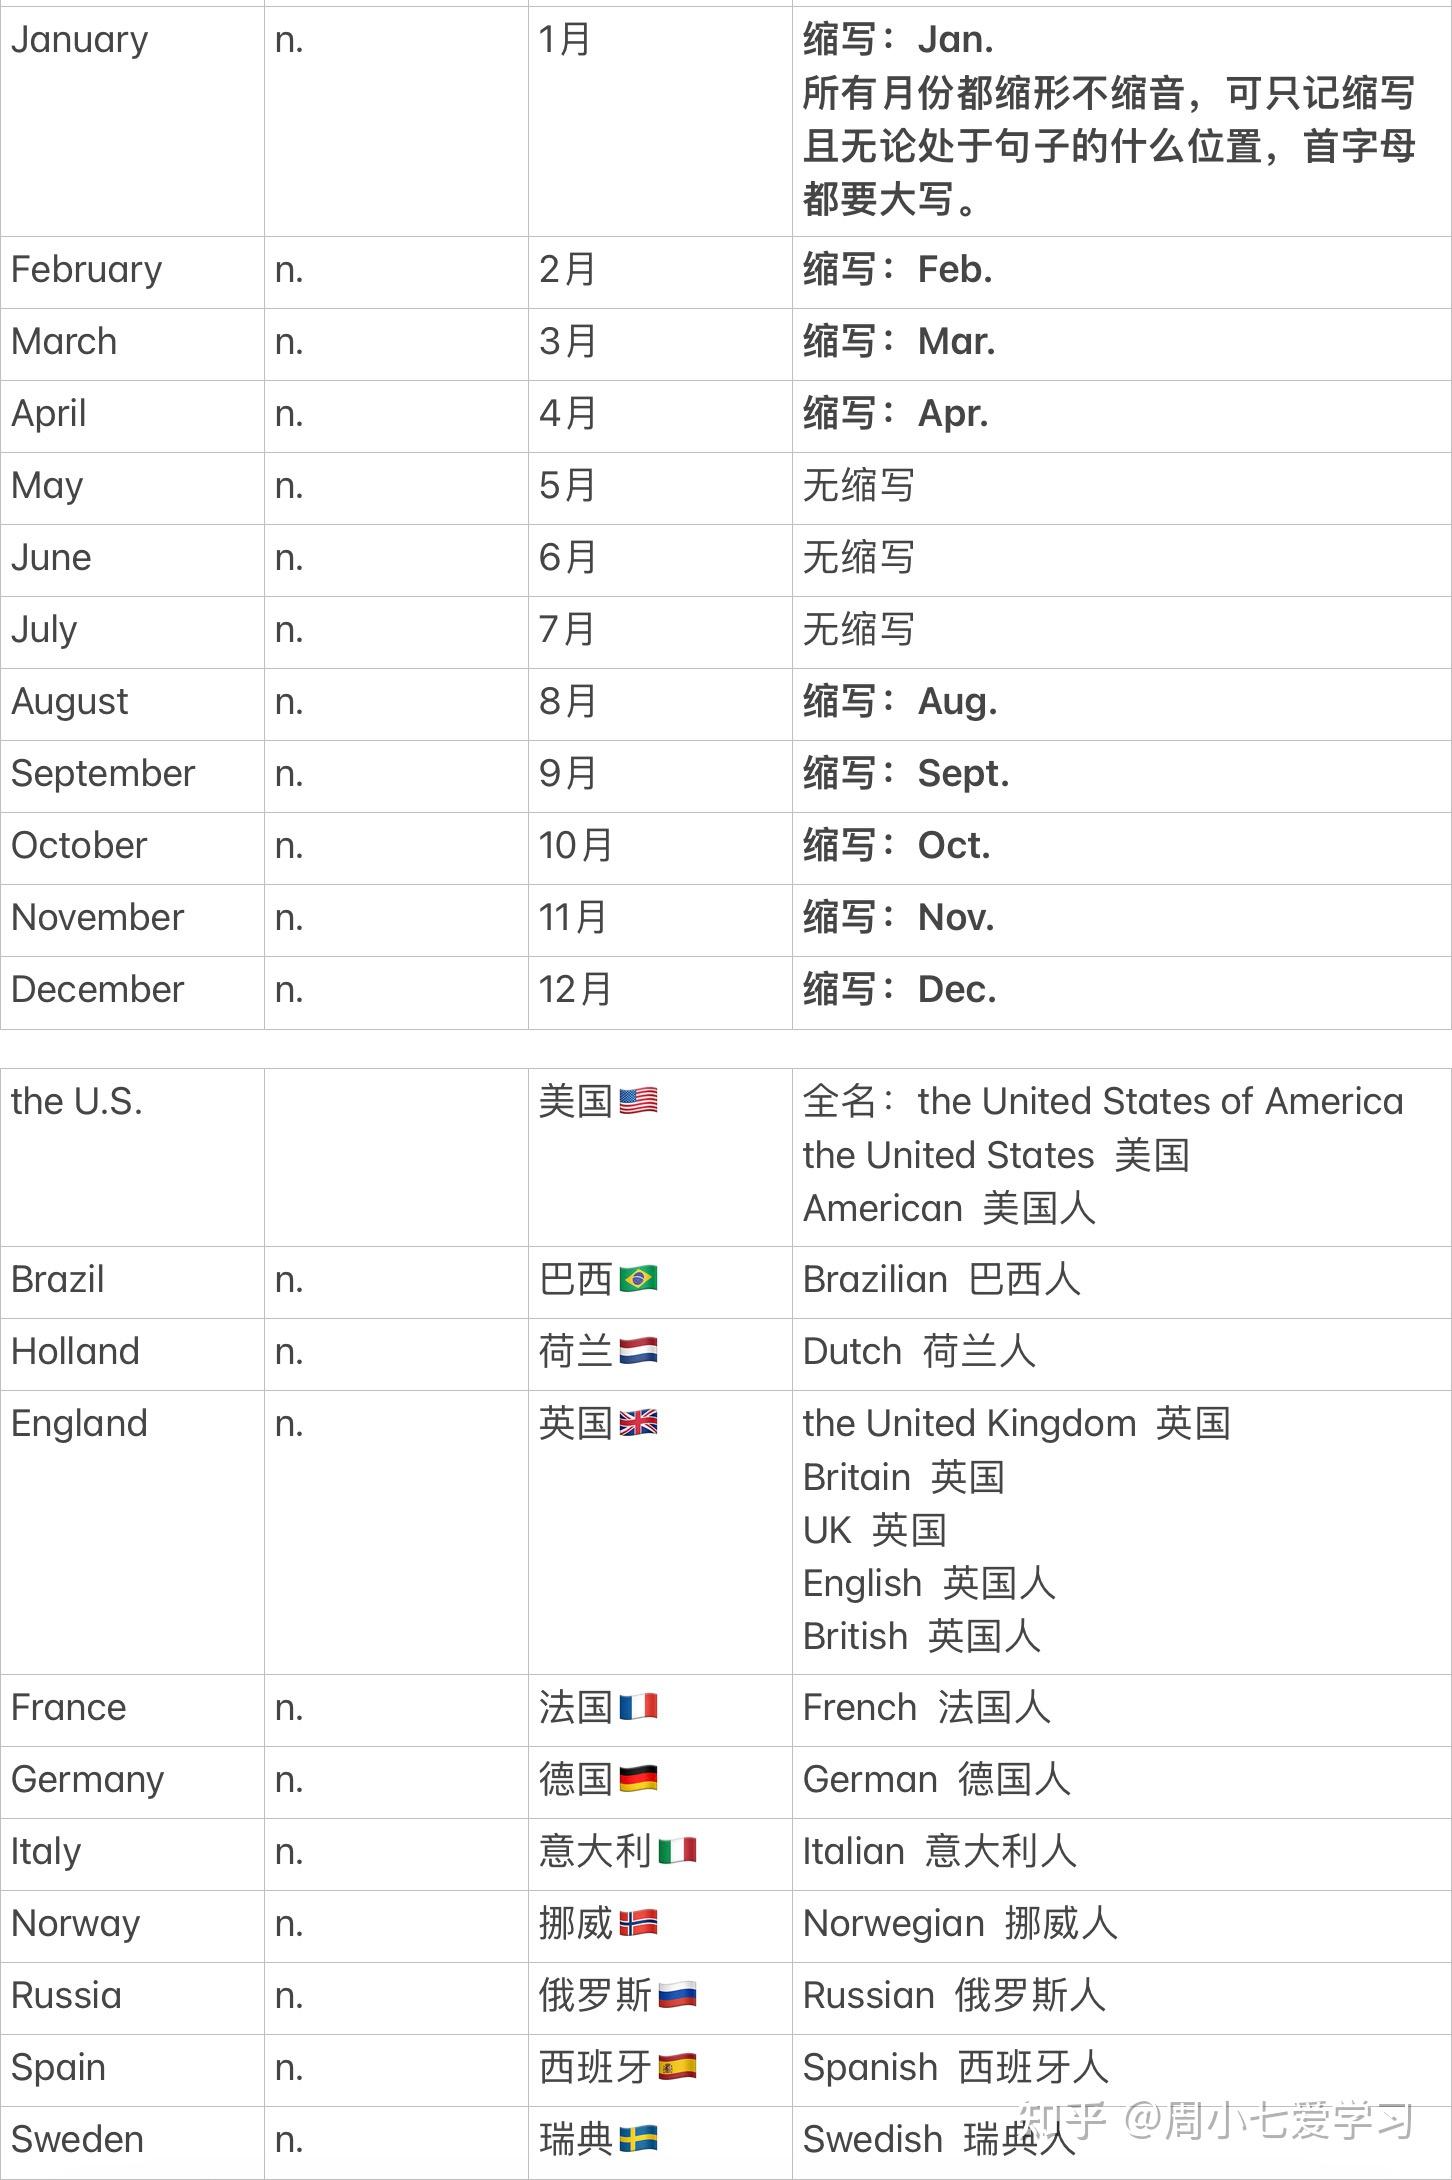Click the German flag beside 德国

(638, 1779)
